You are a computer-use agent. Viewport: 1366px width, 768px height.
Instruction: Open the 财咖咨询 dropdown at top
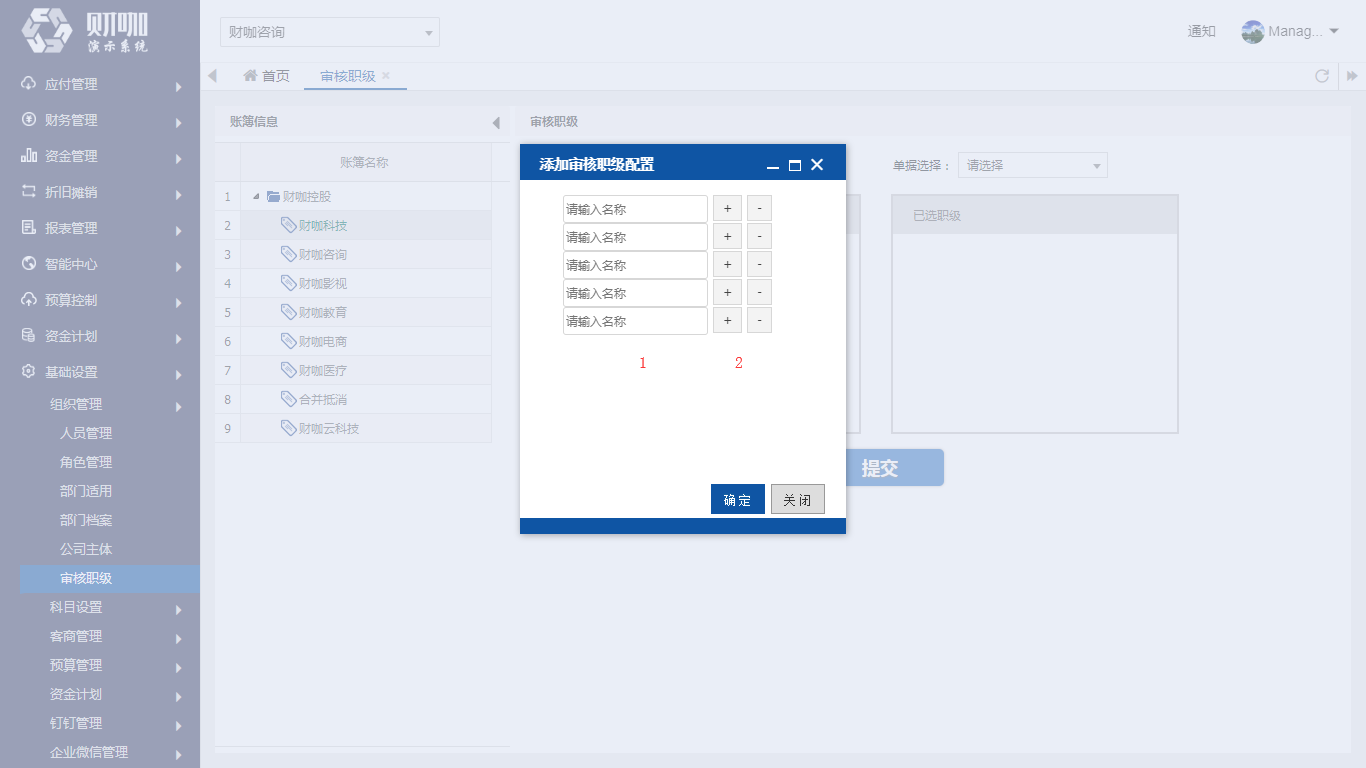330,32
